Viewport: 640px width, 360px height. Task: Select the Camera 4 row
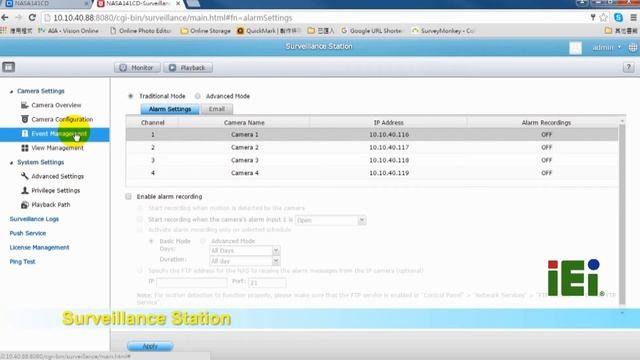tap(372, 173)
